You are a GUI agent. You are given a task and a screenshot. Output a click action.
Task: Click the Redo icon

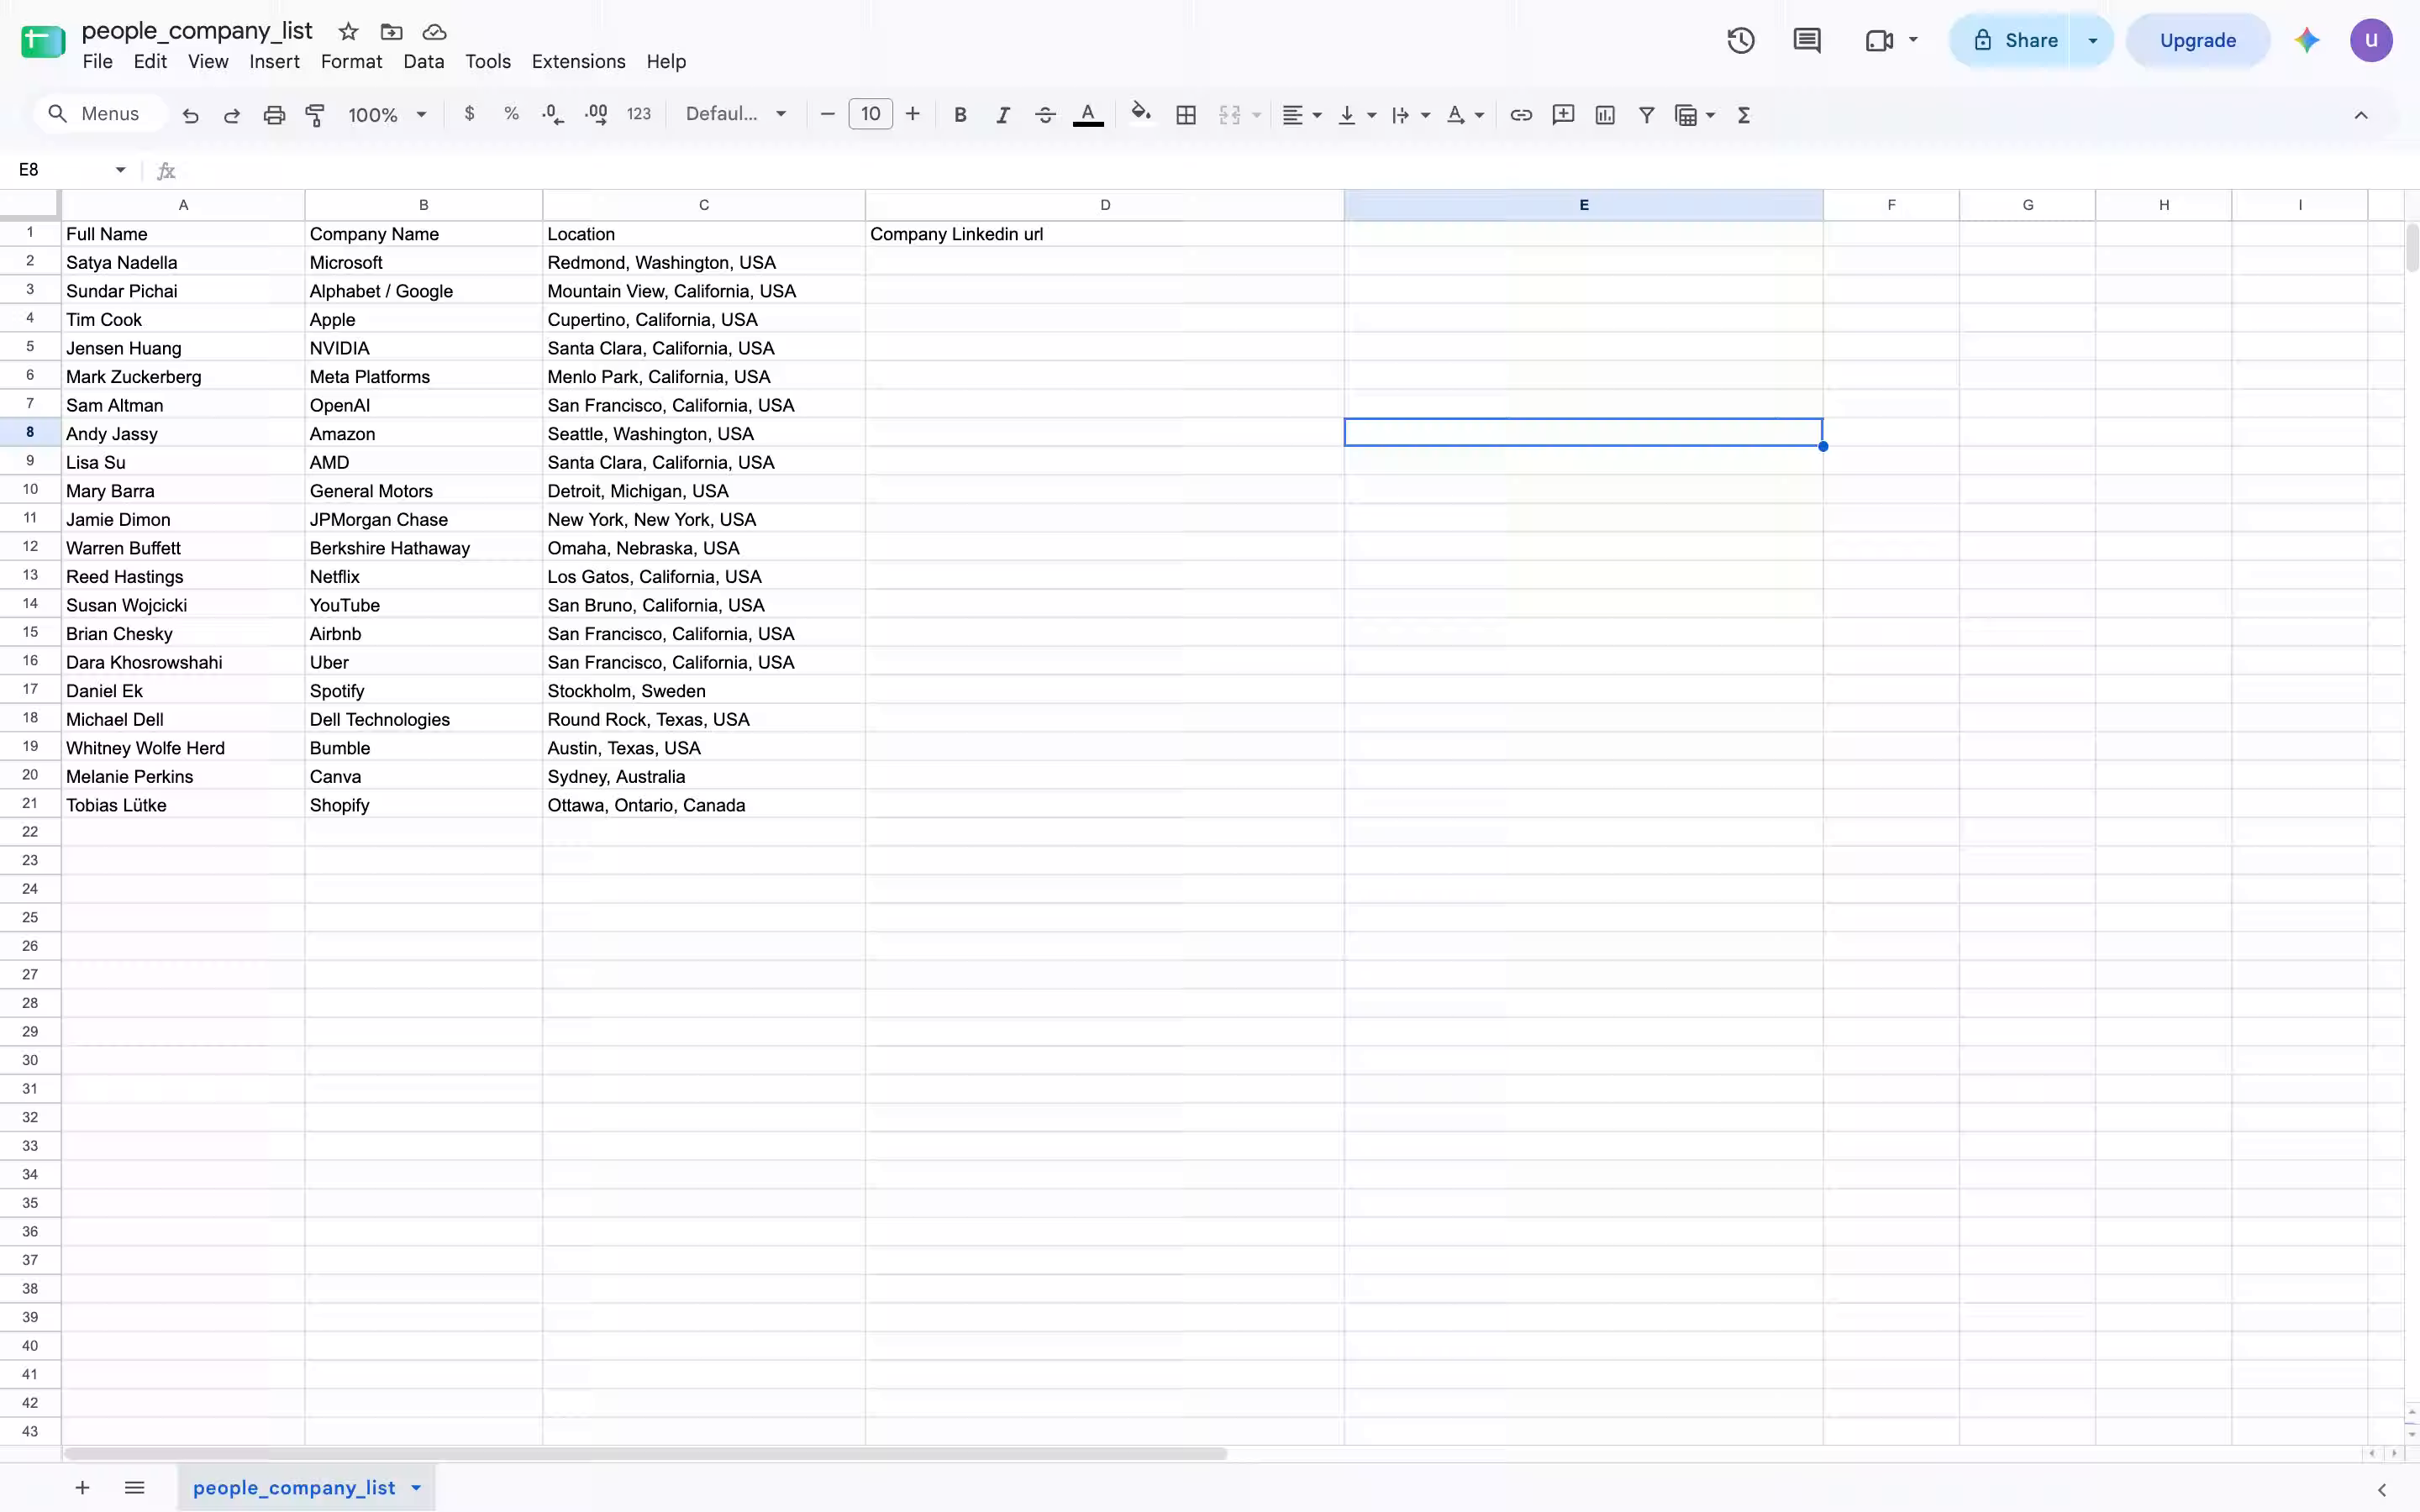coord(232,115)
